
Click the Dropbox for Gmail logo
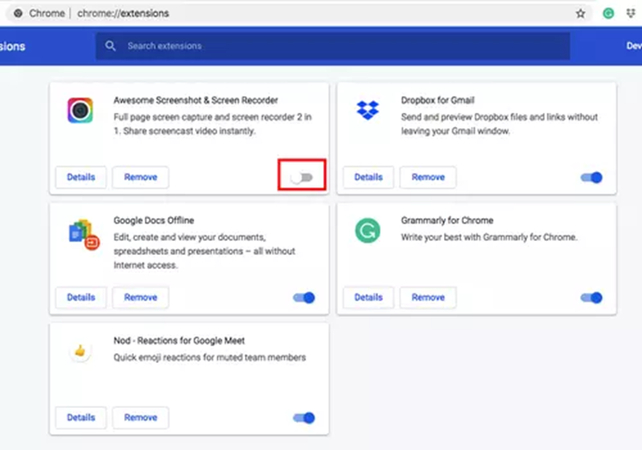pyautogui.click(x=367, y=110)
